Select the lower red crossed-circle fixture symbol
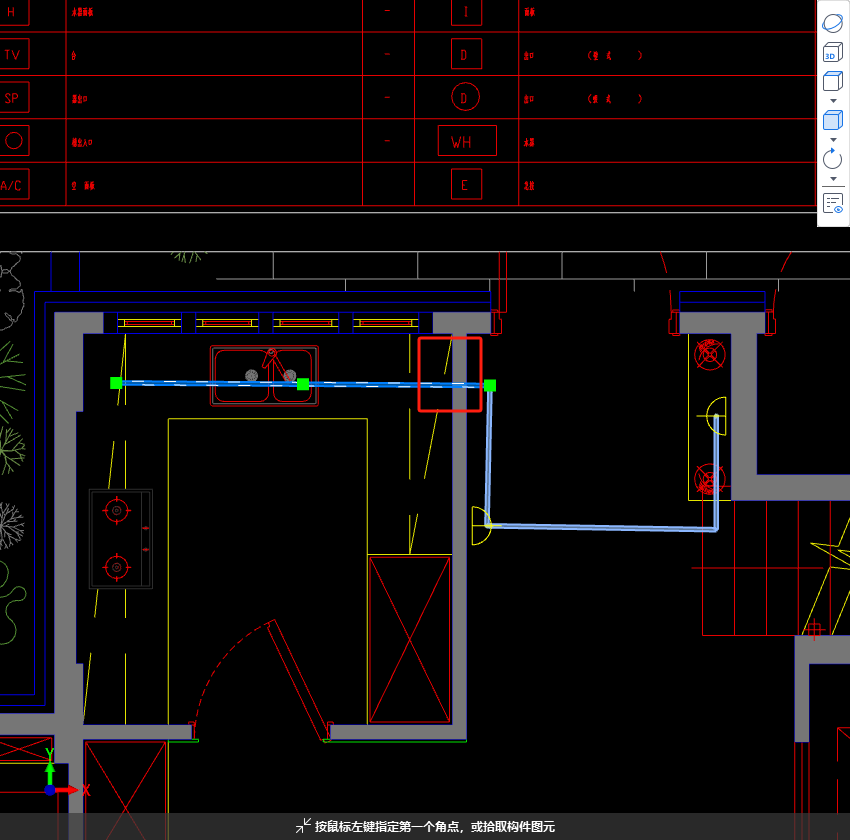Viewport: 850px width, 840px height. point(710,479)
